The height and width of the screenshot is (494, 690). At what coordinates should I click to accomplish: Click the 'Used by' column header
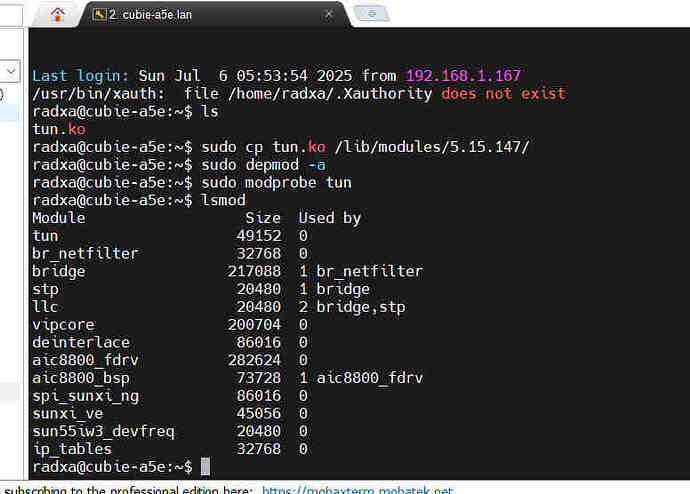[x=330, y=218]
